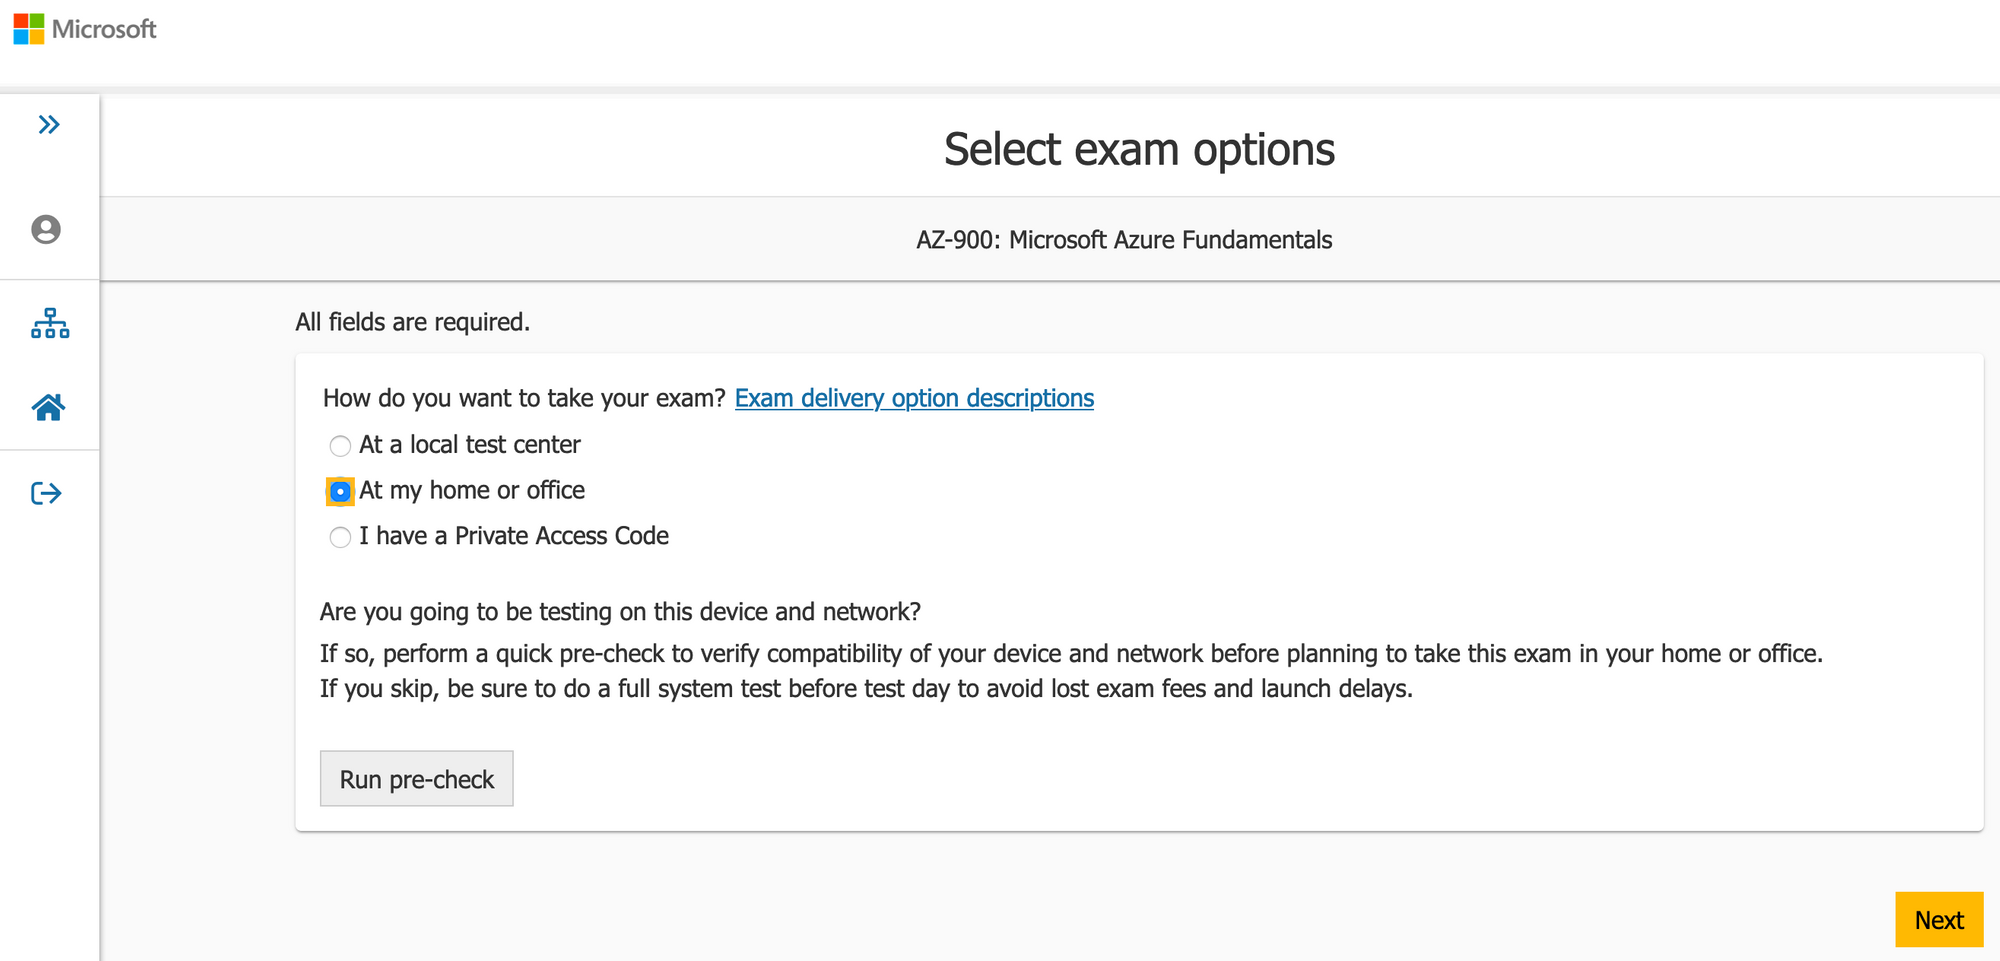Click the Microsoft wordmark text in header

pos(104,29)
